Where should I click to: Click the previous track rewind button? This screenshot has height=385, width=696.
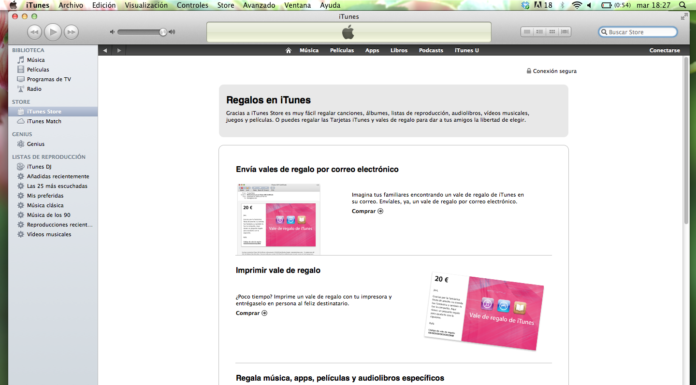(x=35, y=32)
